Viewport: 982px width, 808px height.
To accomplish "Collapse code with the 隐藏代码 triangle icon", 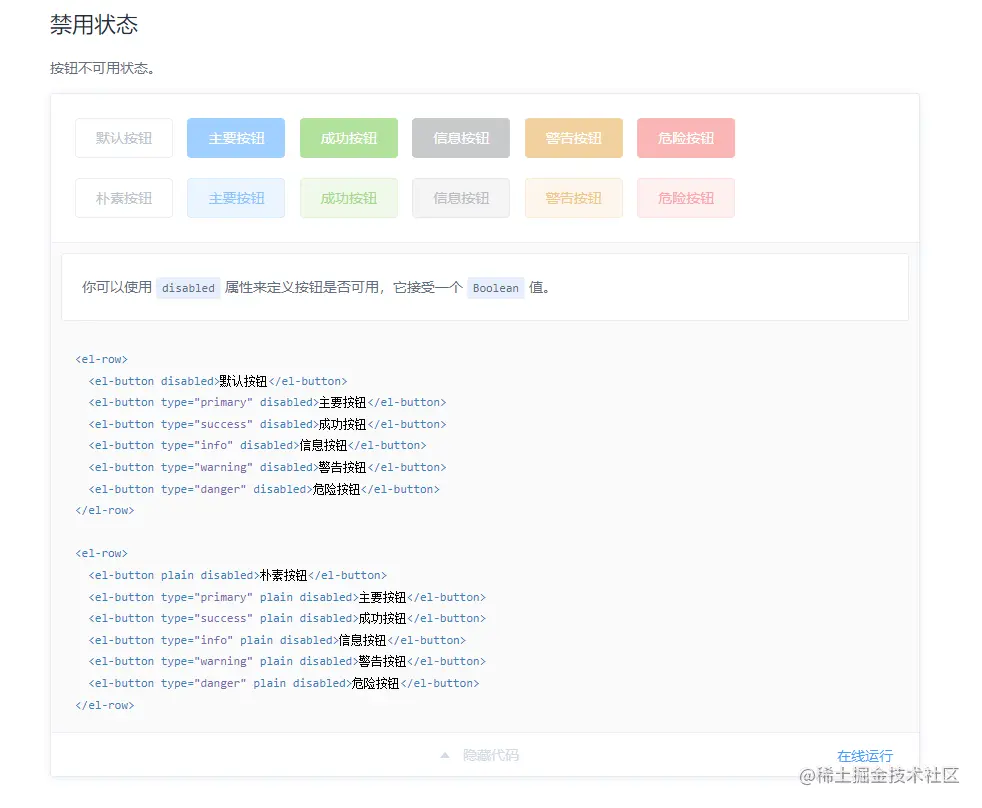I will (445, 755).
